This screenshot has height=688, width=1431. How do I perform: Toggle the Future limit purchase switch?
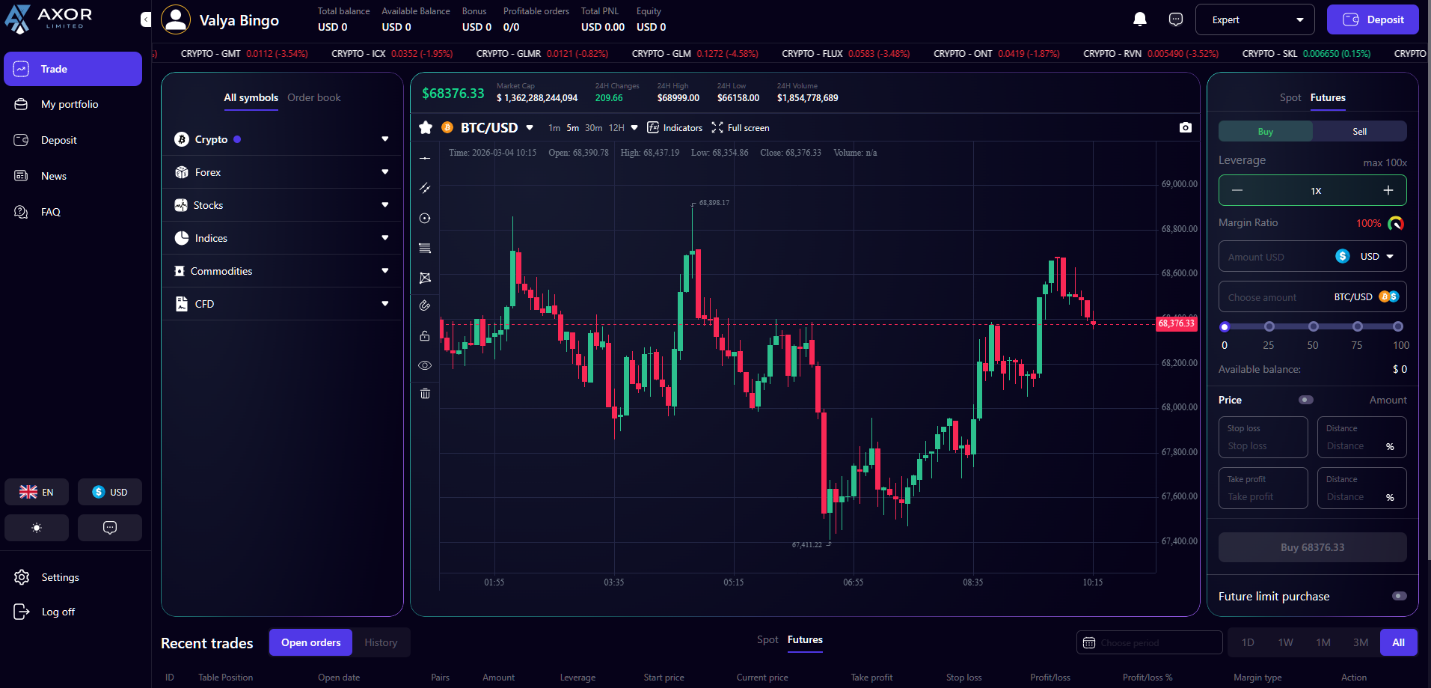tap(1398, 596)
